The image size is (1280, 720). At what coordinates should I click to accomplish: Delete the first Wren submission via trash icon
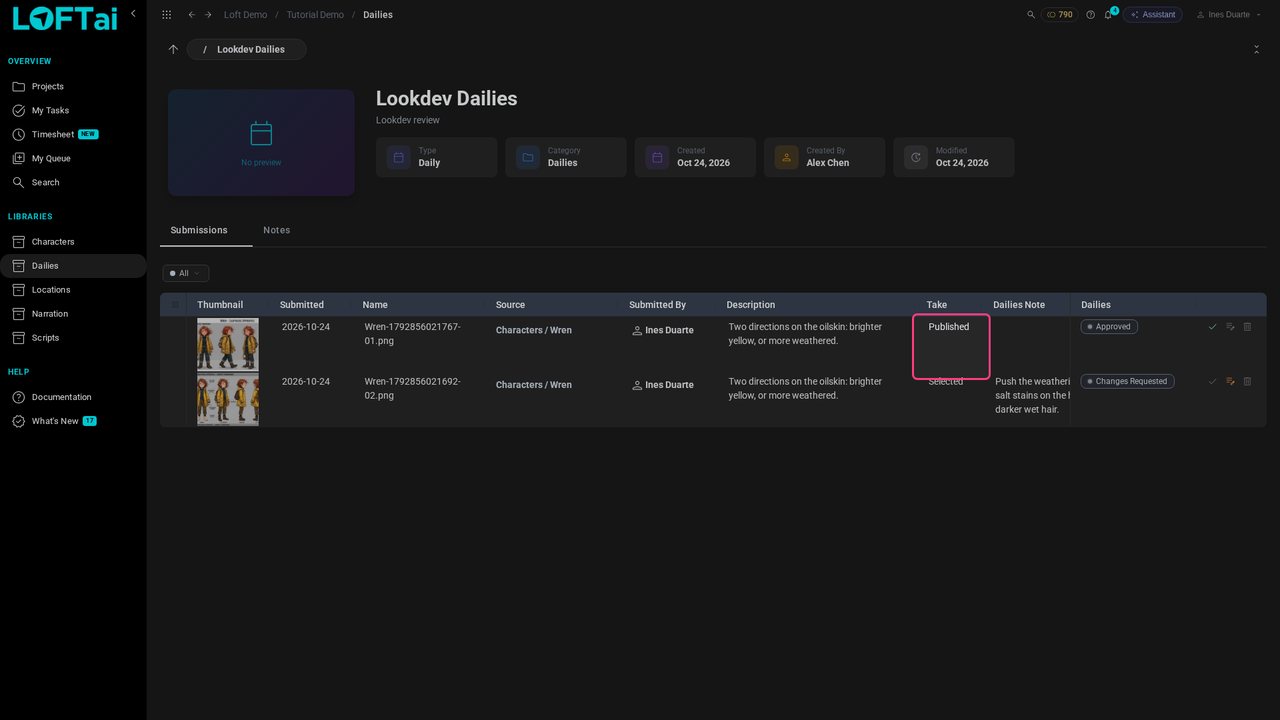(1247, 327)
